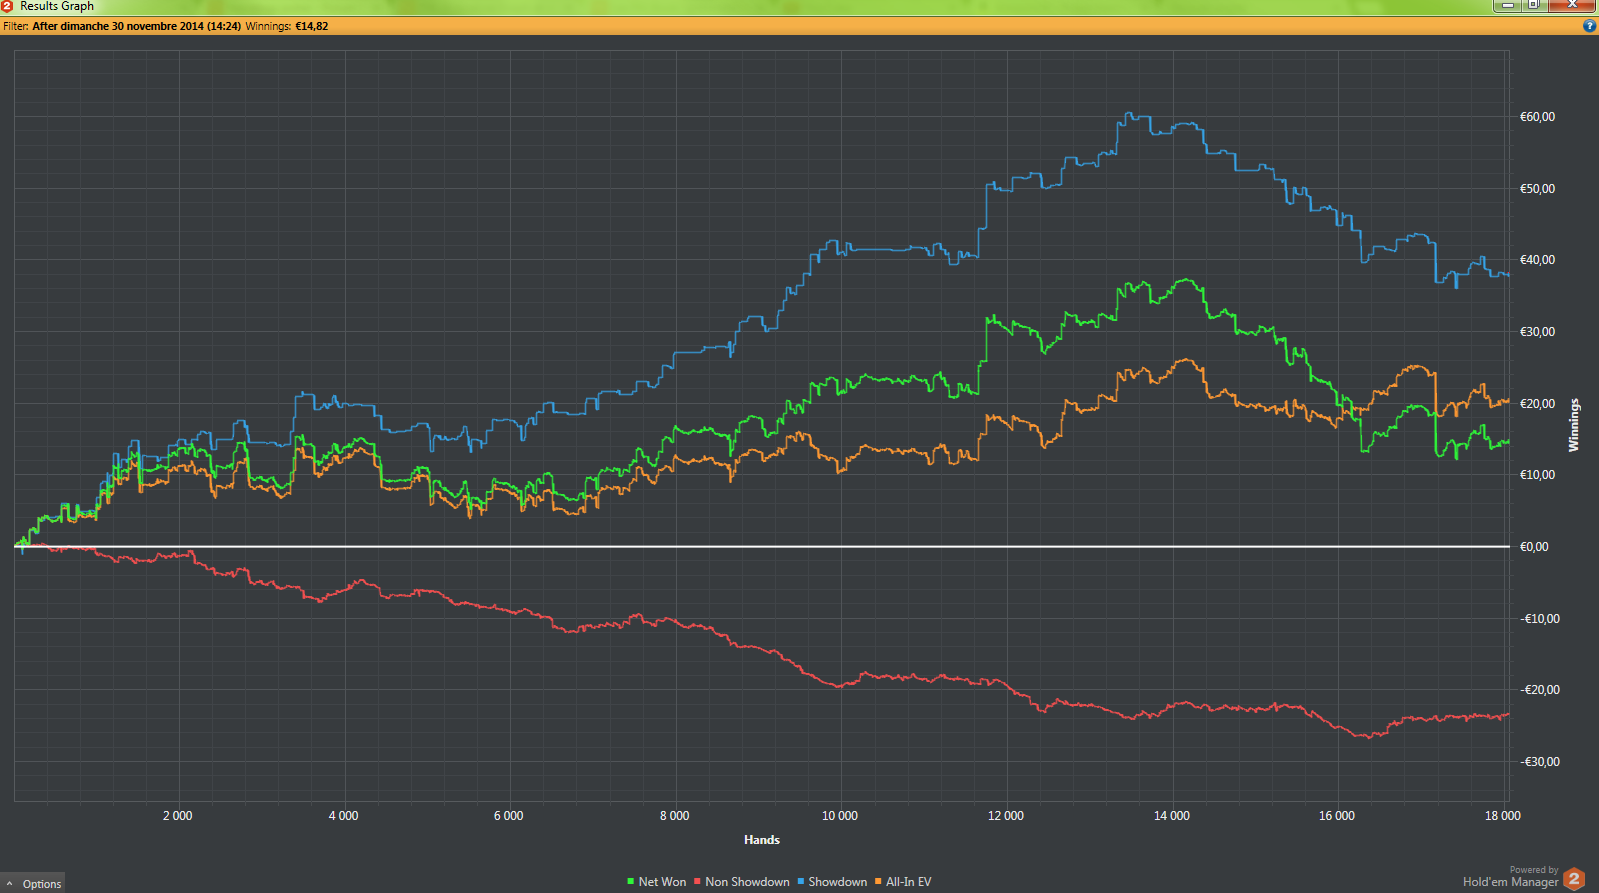Image resolution: width=1599 pixels, height=893 pixels.
Task: Click the red Non Showdown color square
Action: coord(698,882)
